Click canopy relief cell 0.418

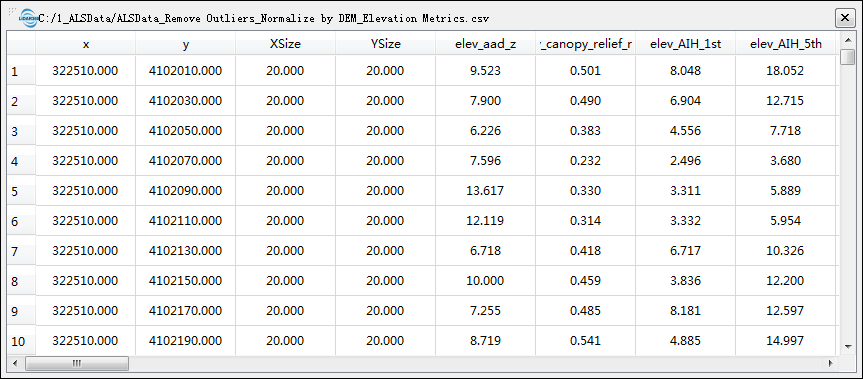tap(586, 251)
